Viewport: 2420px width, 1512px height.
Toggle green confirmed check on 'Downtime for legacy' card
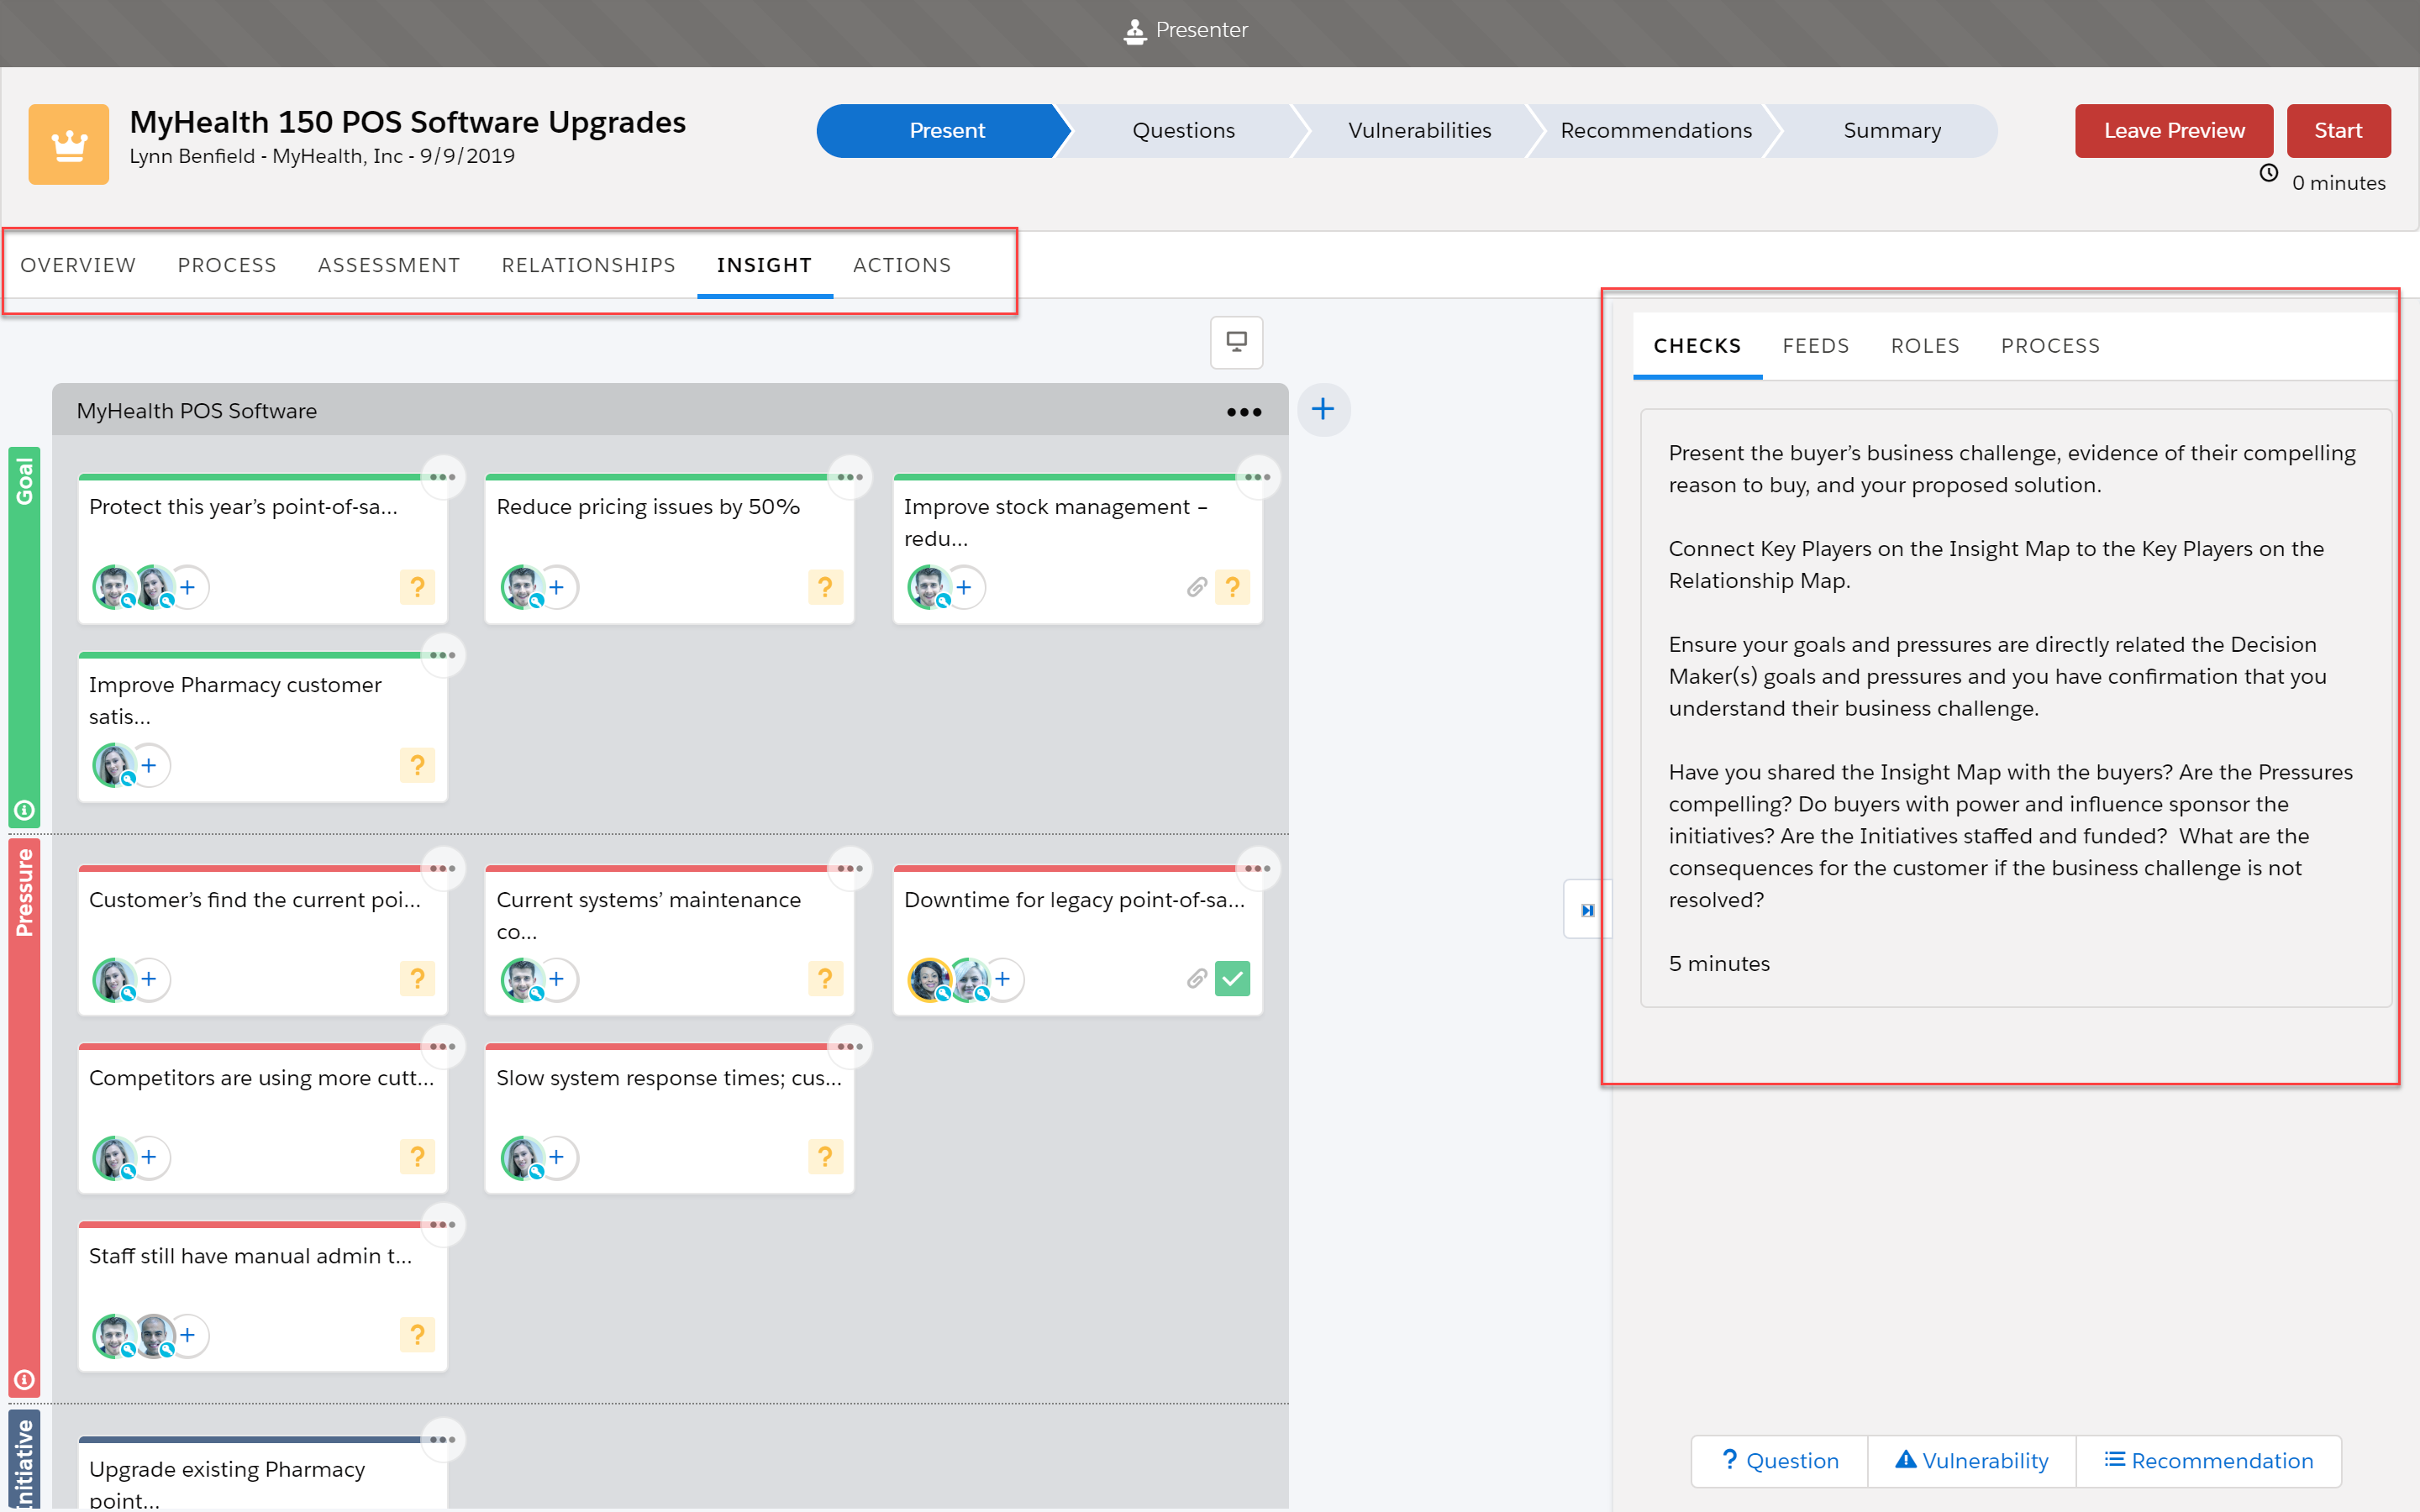pyautogui.click(x=1232, y=978)
